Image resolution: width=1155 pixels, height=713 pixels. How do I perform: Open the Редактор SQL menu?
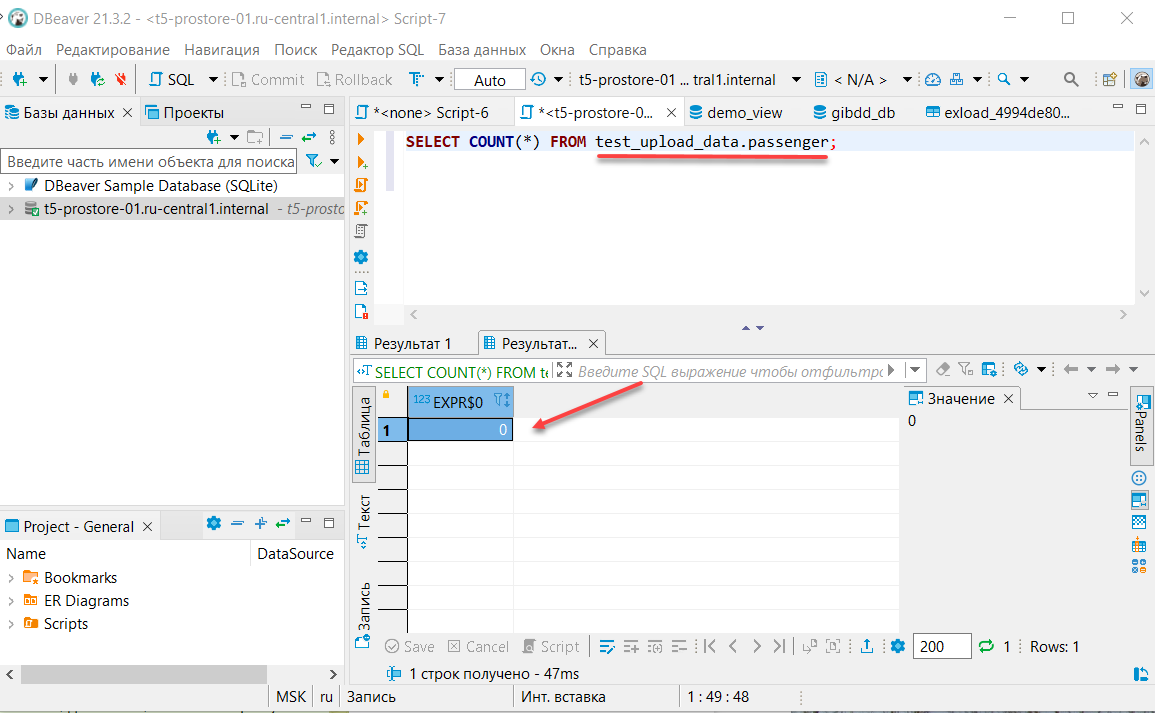point(377,49)
